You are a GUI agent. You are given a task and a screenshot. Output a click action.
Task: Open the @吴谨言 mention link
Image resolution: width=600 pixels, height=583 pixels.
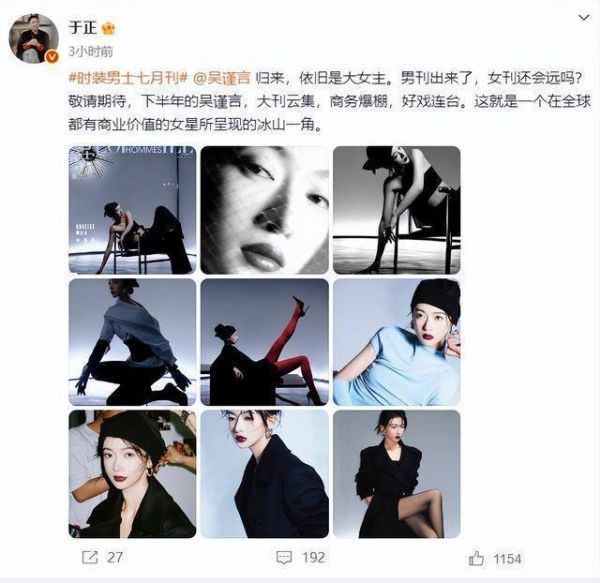[222, 78]
